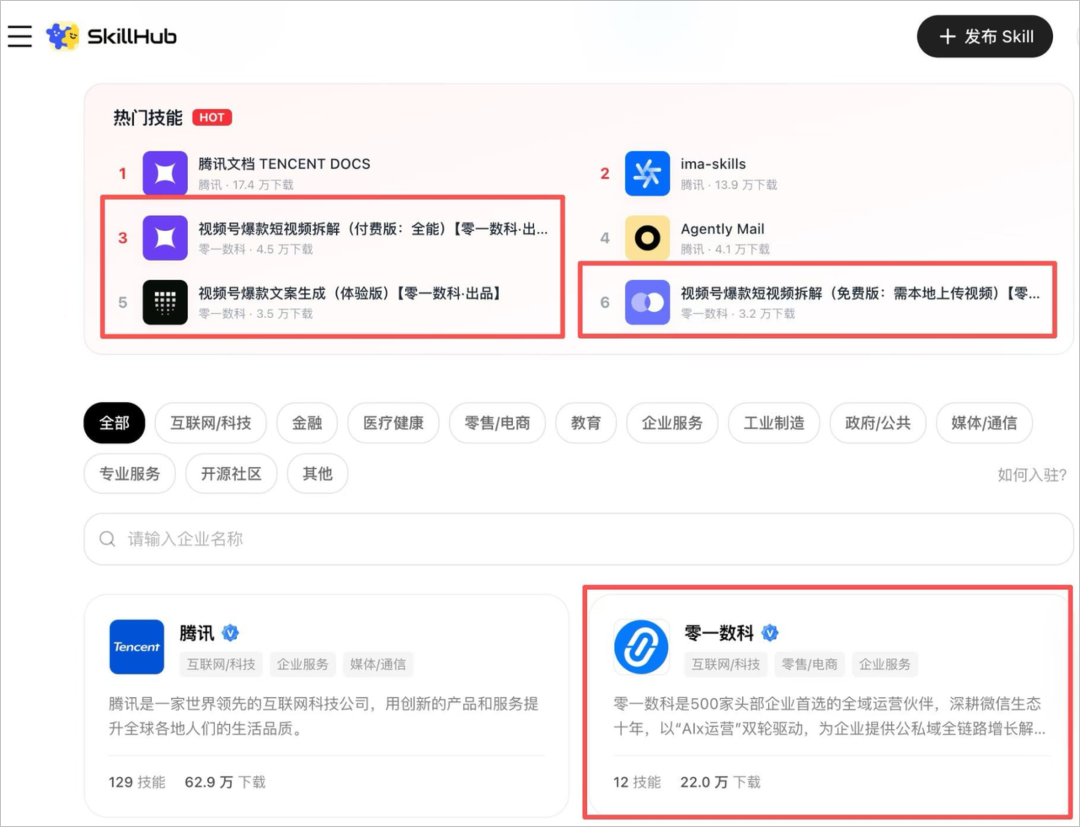Select the 专业服务 category filter
The image size is (1080, 827).
point(129,474)
